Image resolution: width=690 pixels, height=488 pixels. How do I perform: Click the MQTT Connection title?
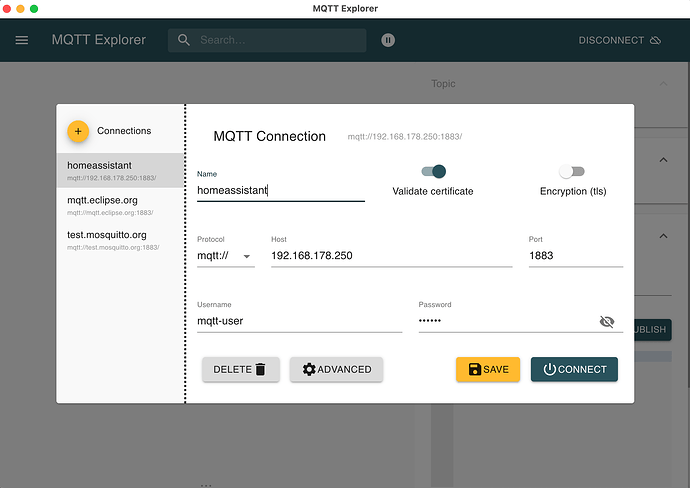pyautogui.click(x=269, y=136)
